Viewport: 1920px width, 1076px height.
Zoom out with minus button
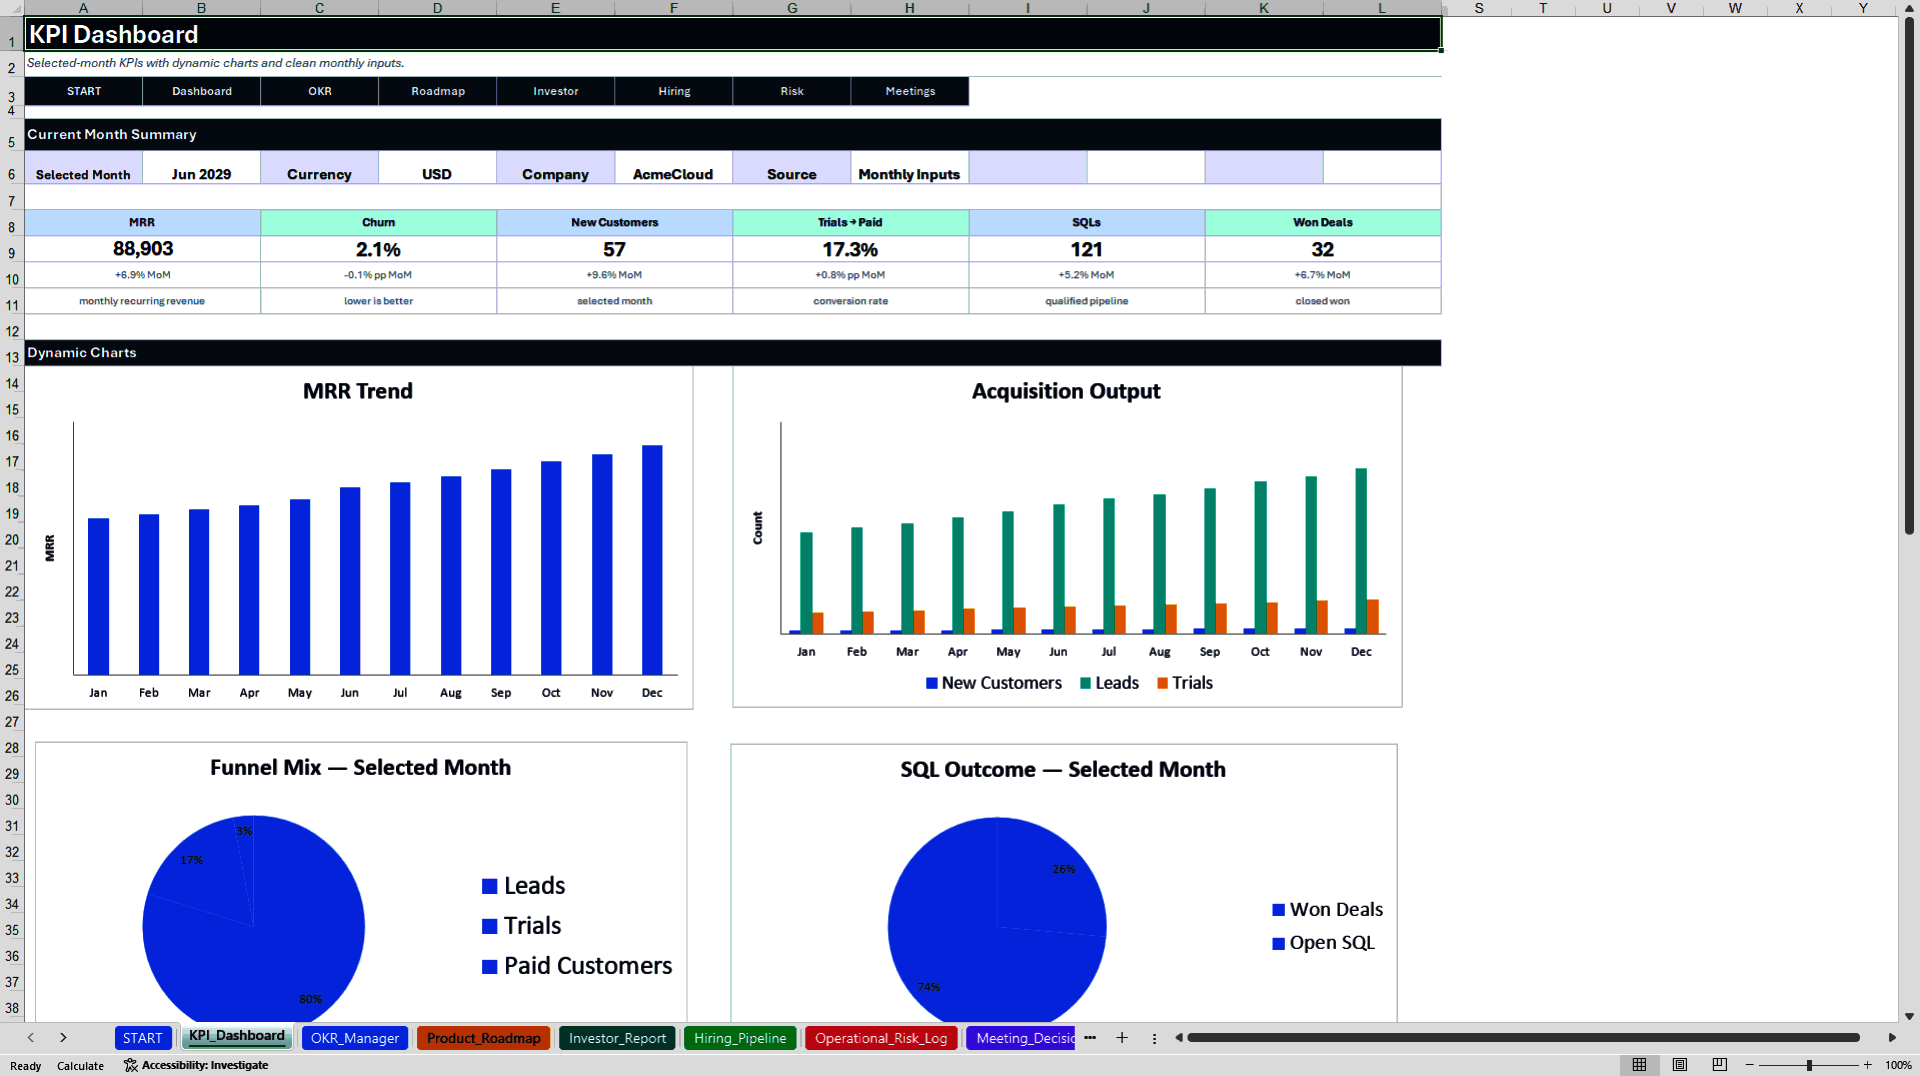tap(1750, 1065)
